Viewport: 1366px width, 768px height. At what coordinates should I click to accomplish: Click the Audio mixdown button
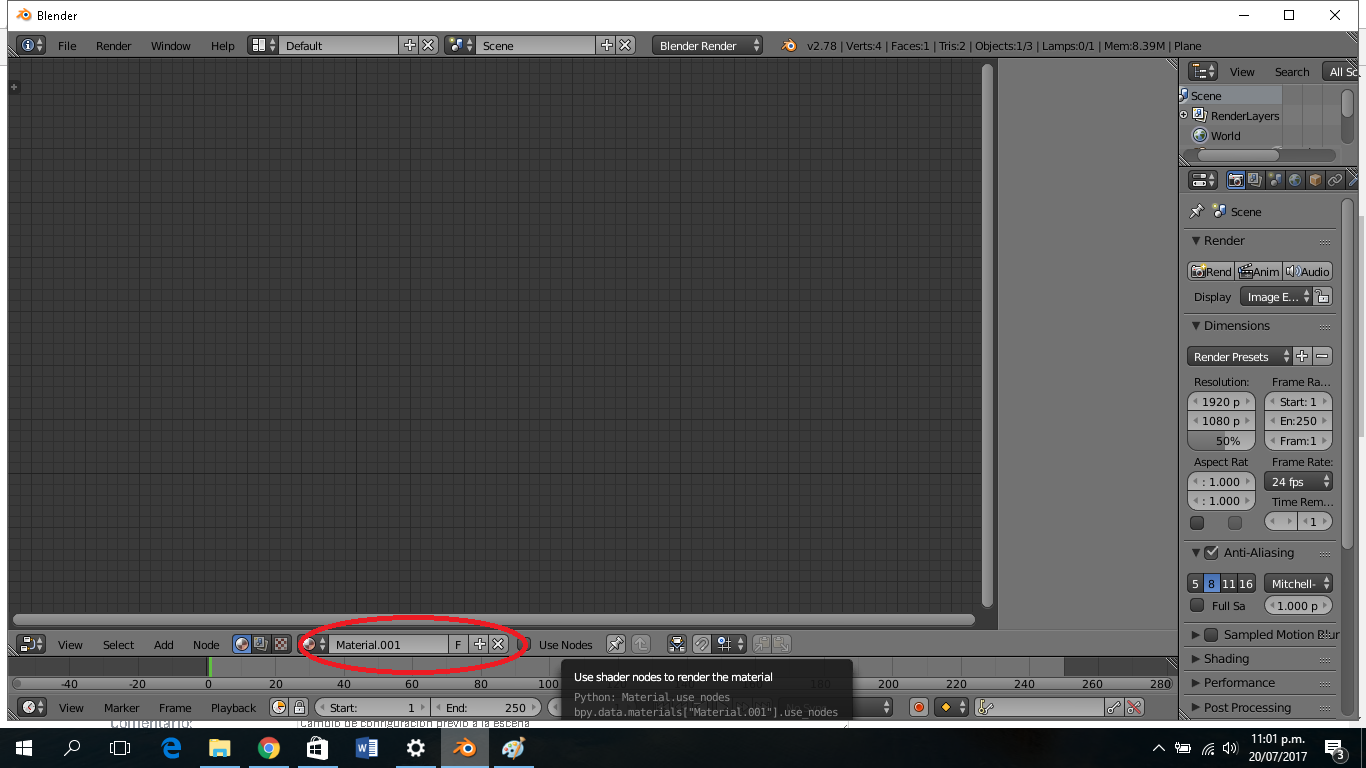click(1308, 271)
